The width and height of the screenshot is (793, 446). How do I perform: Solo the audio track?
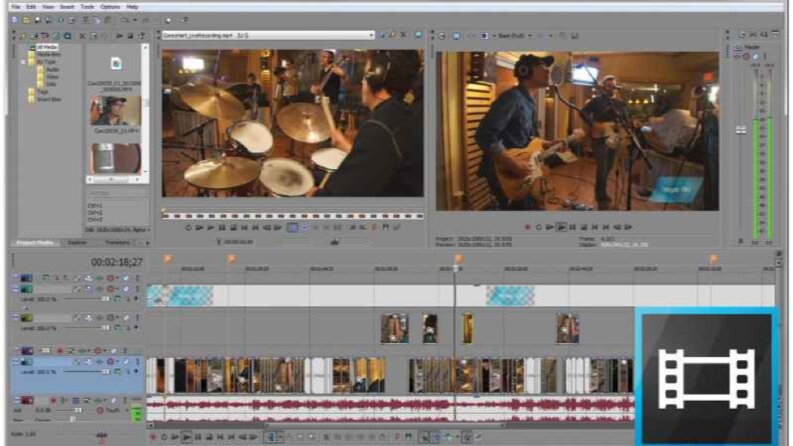tap(125, 400)
